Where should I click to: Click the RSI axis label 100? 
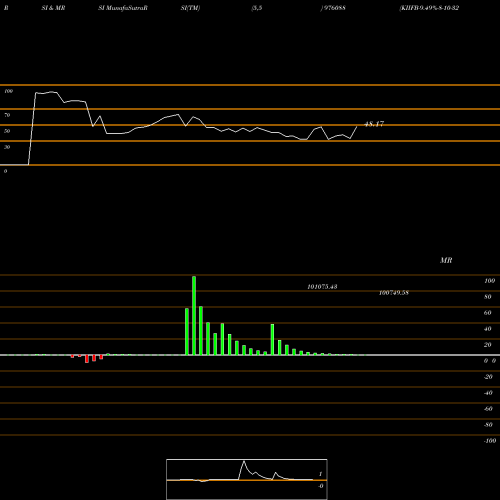click(x=8, y=91)
